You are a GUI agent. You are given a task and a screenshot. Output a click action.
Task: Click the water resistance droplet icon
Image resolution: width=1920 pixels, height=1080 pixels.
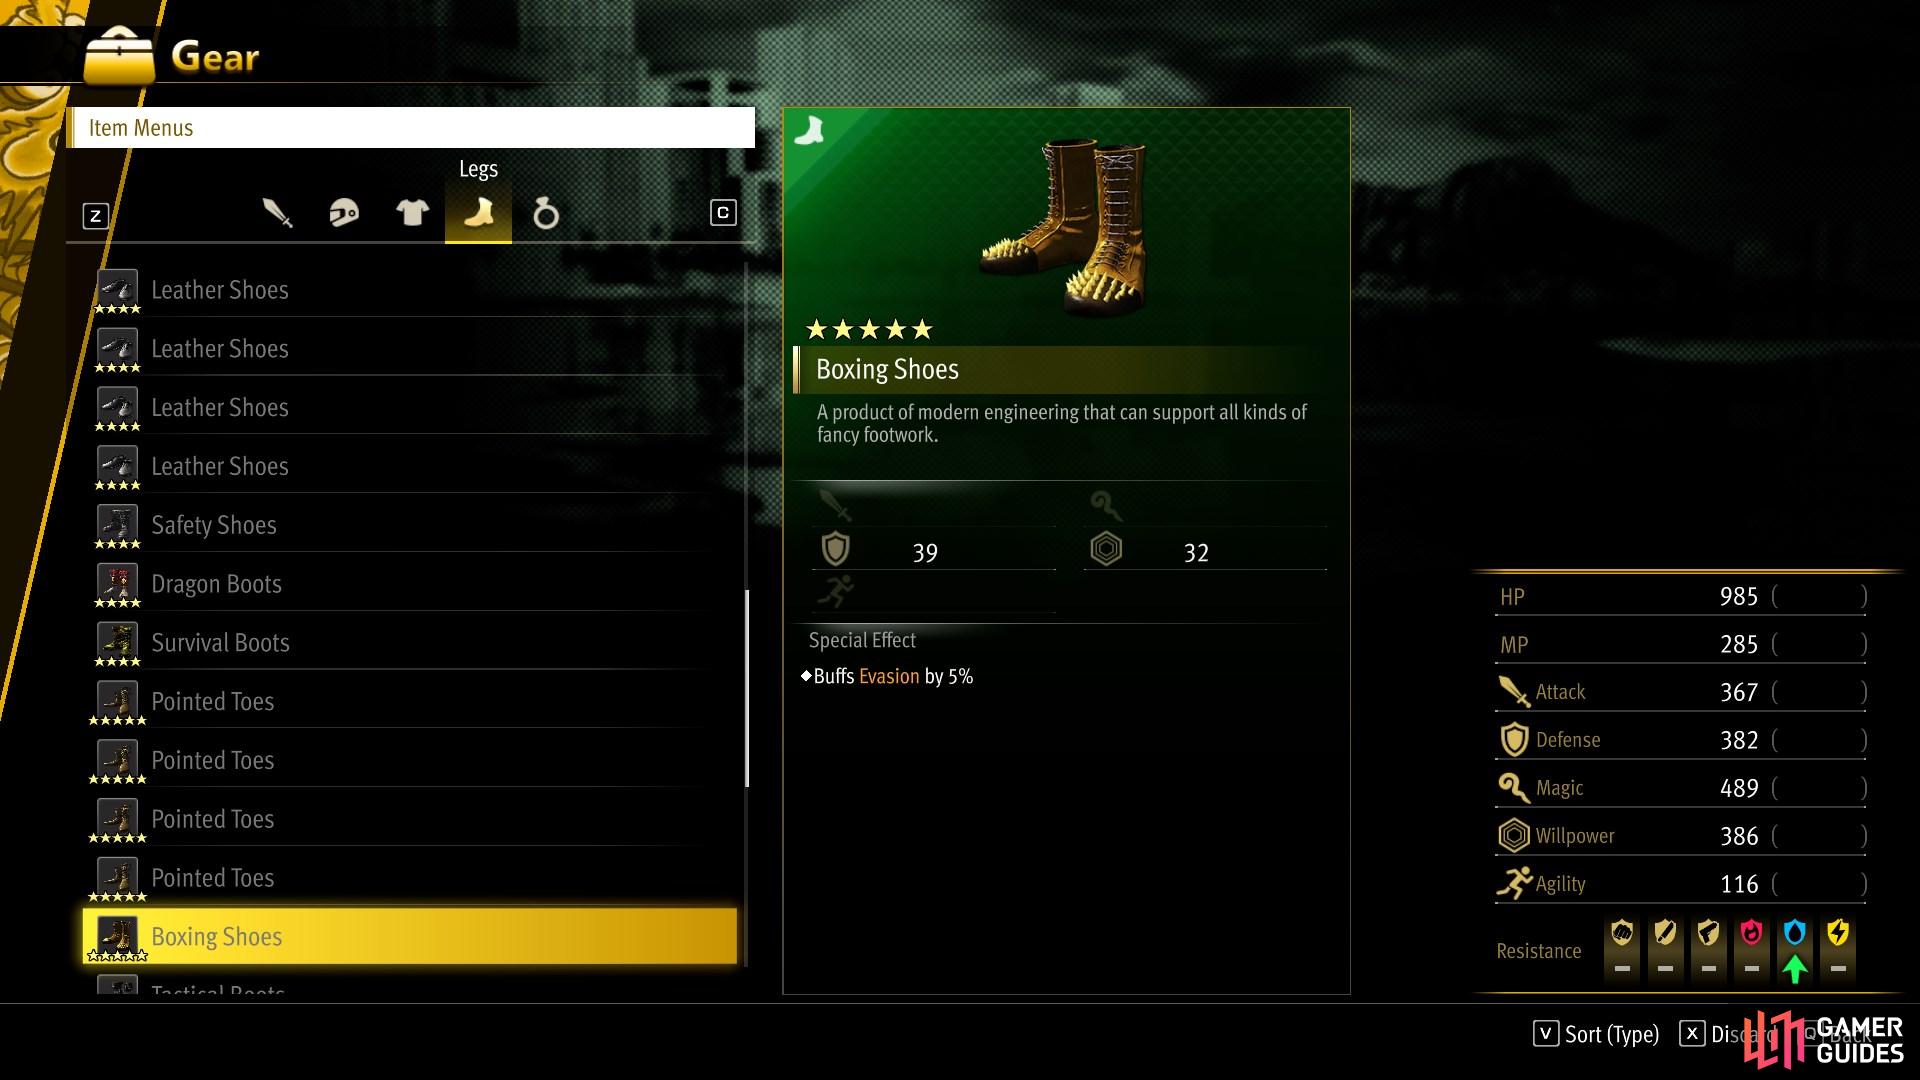point(1795,934)
